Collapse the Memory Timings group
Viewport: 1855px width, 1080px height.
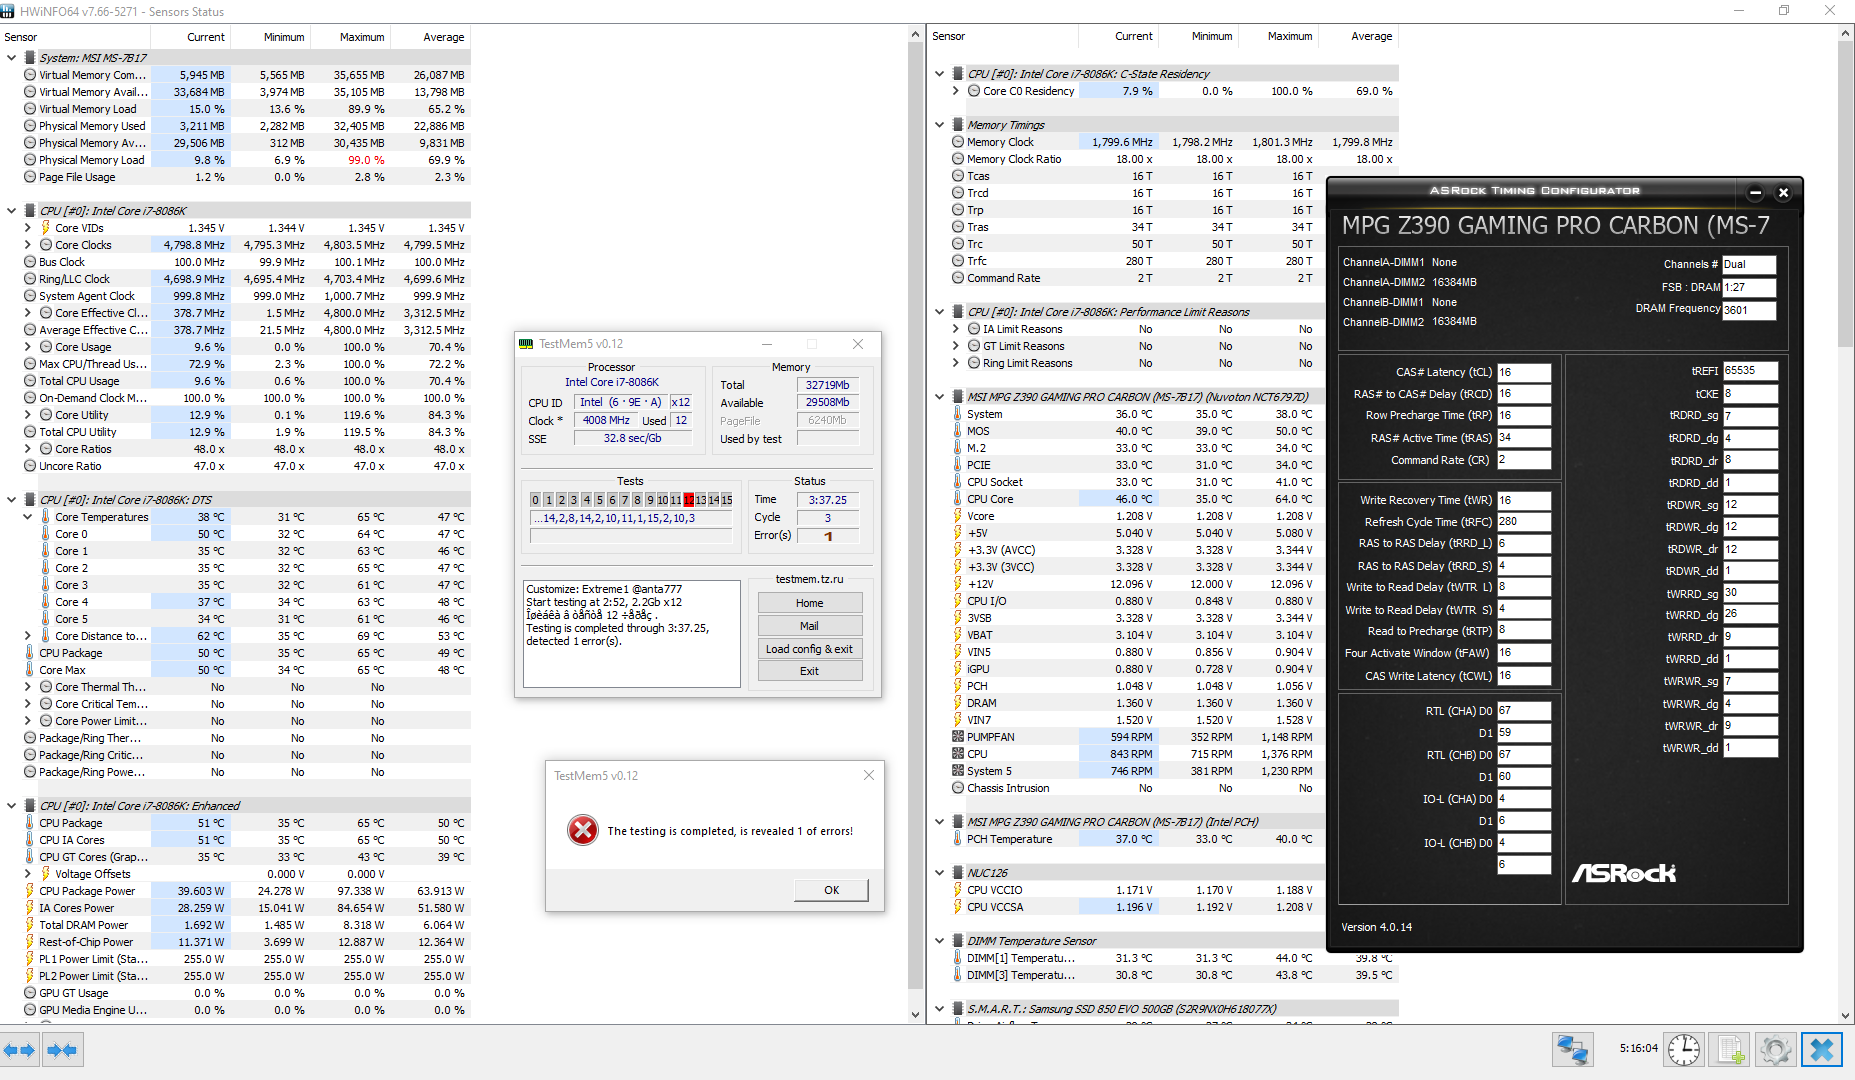tap(939, 125)
